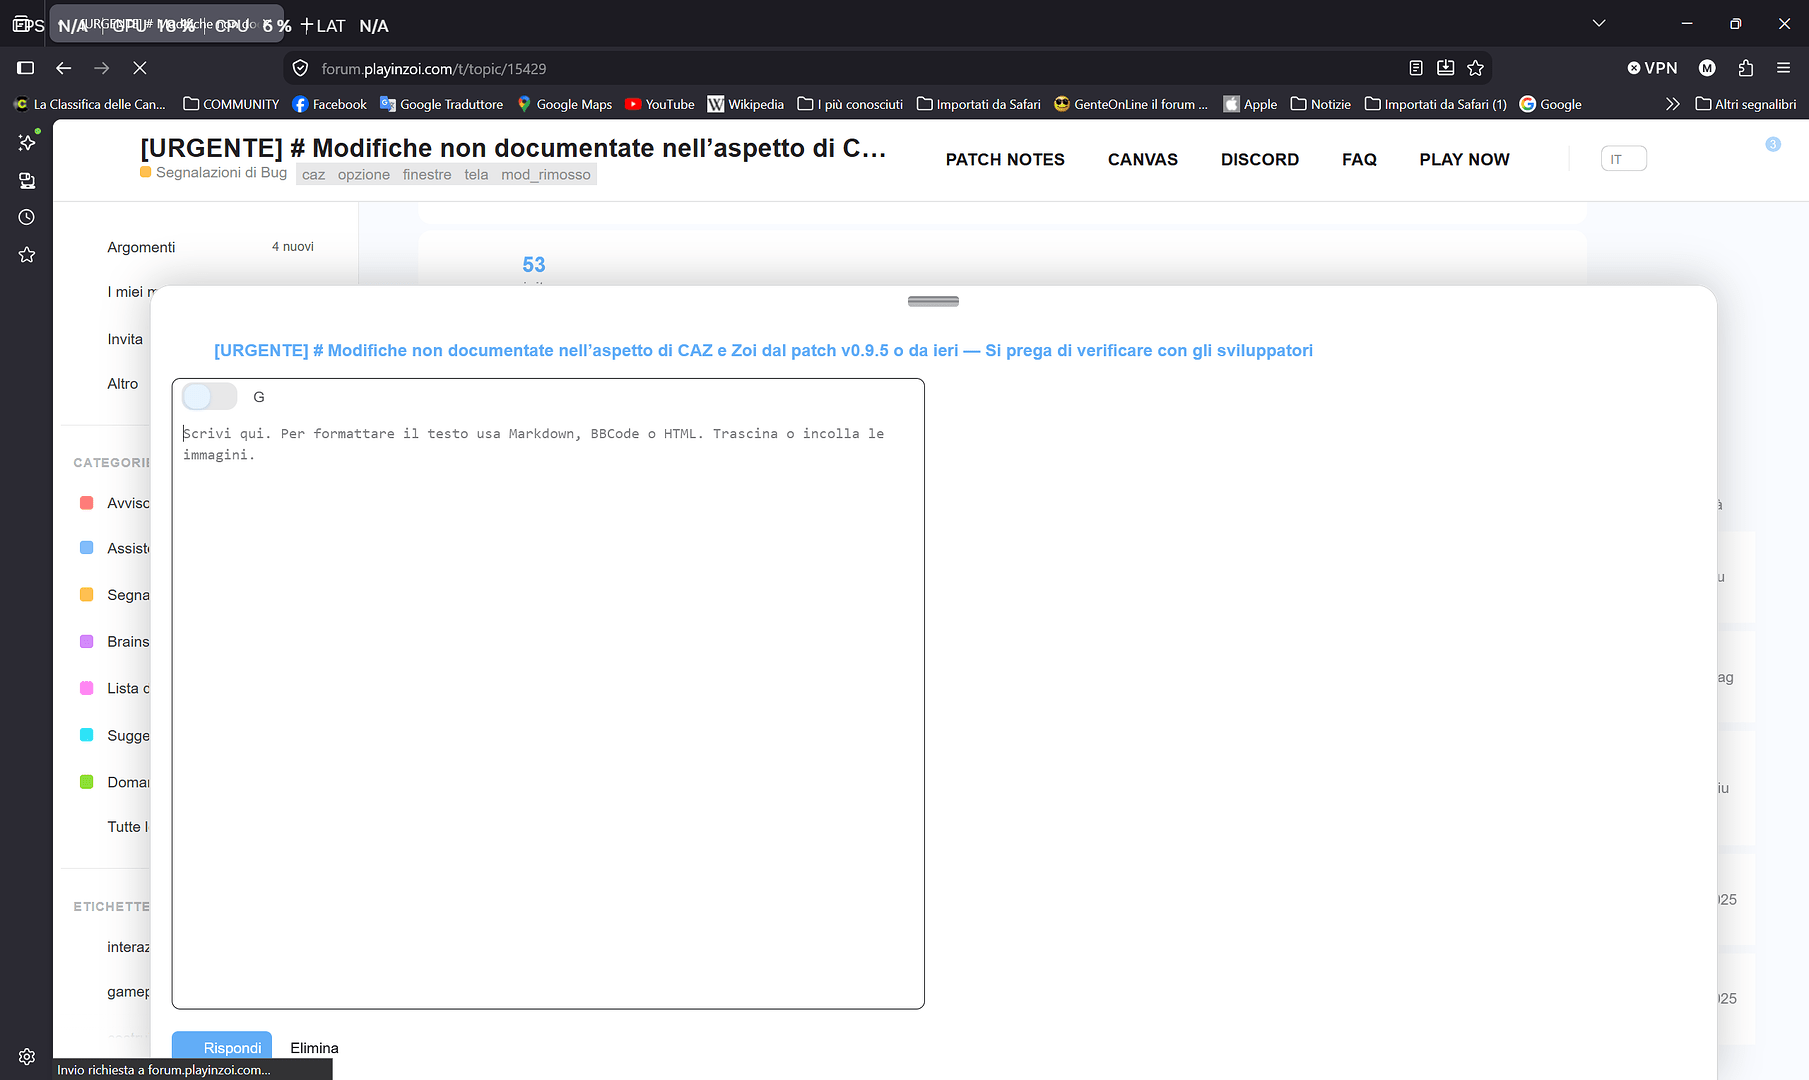Open the DISCORD menu item
1809x1080 pixels.
click(x=1260, y=159)
